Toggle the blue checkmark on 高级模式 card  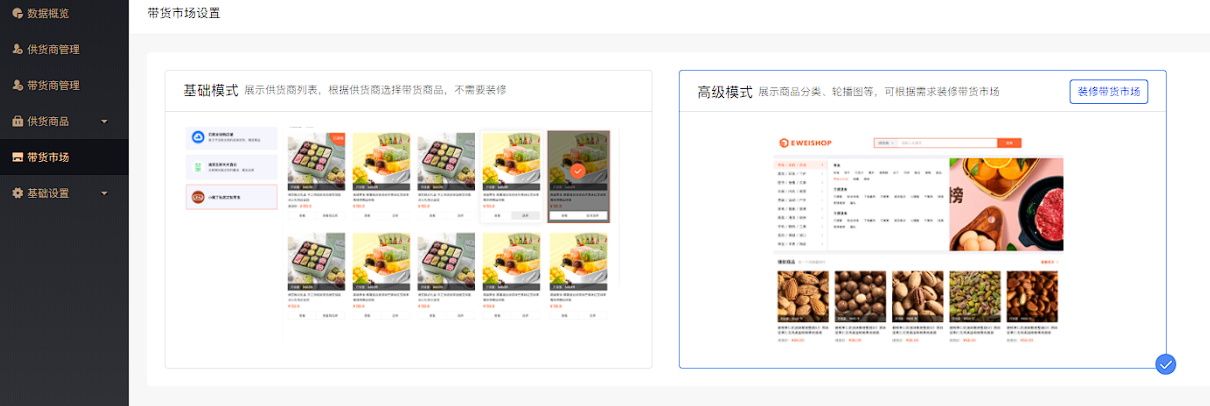tap(1165, 365)
